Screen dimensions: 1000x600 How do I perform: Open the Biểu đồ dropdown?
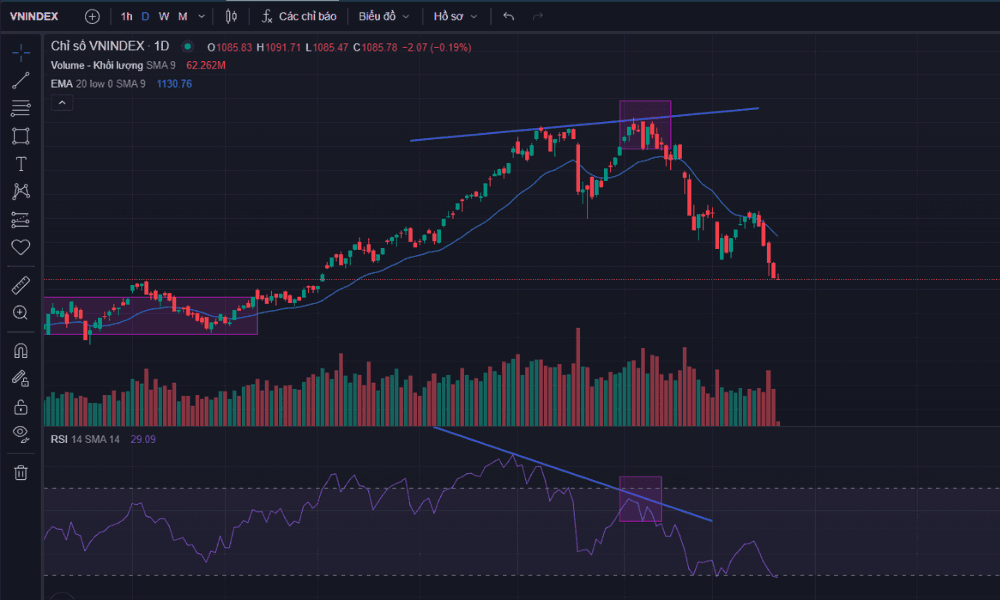click(383, 16)
